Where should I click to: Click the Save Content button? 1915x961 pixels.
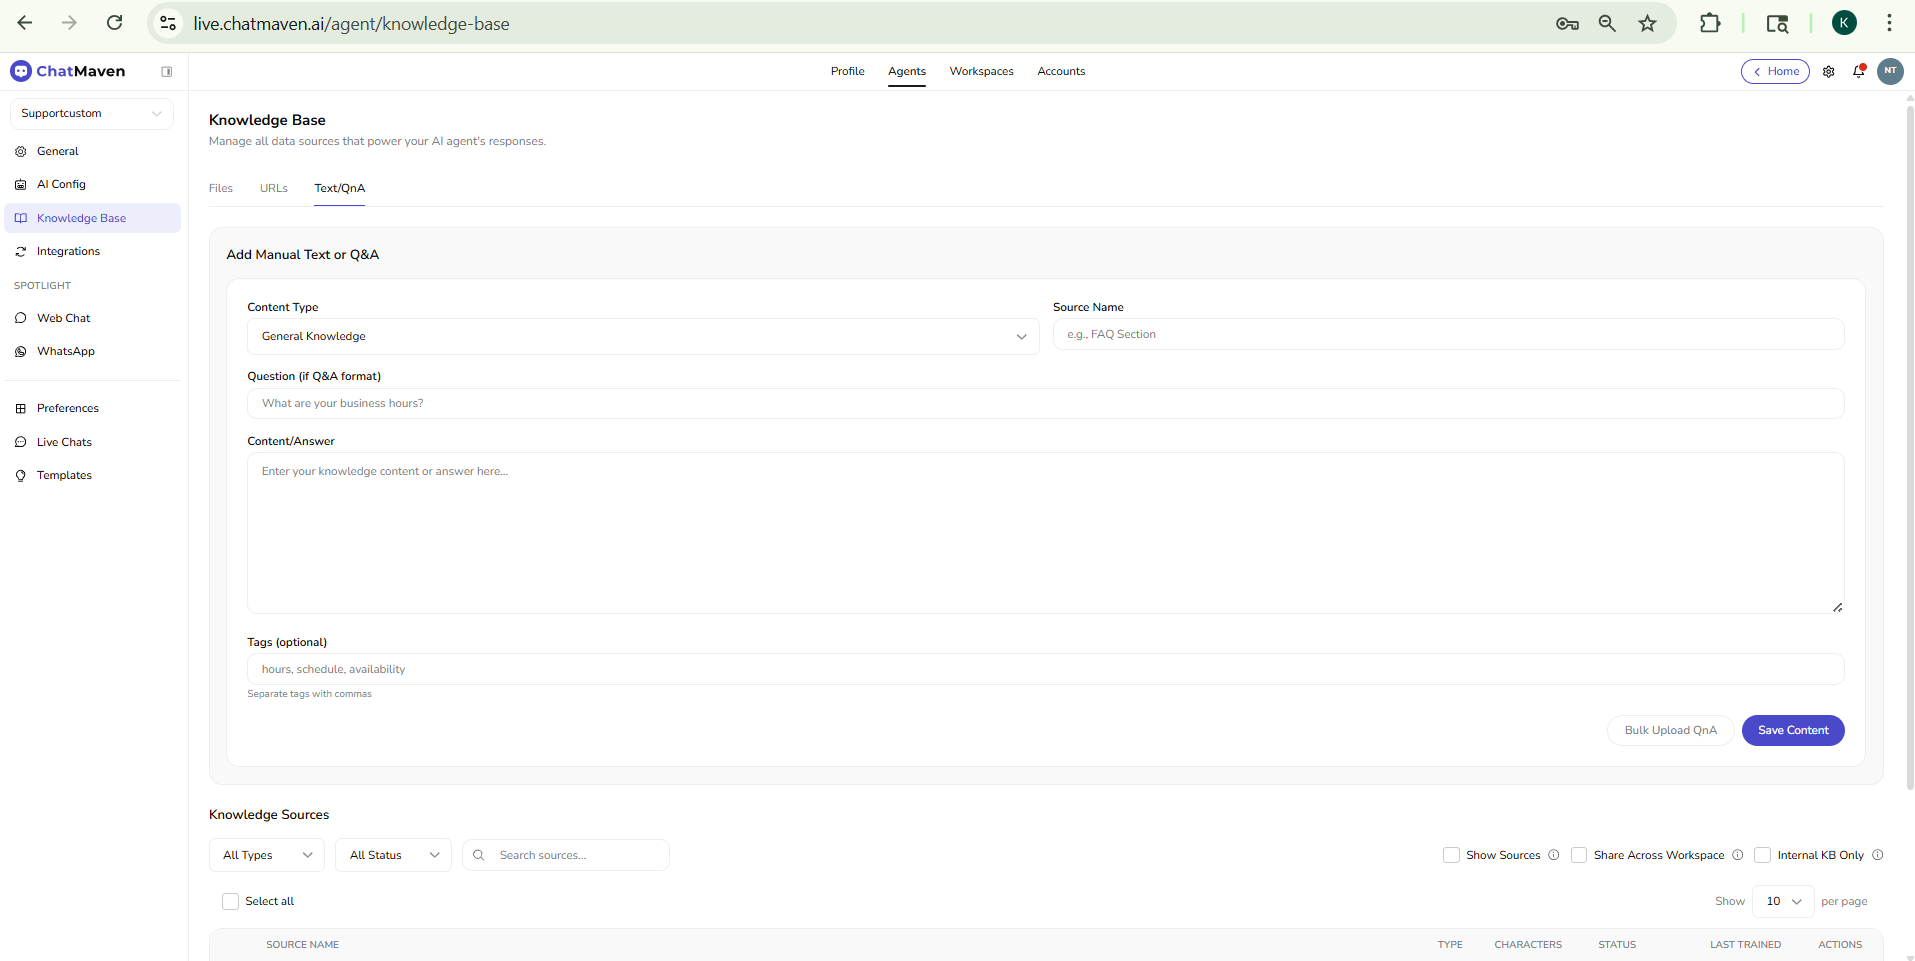point(1792,730)
